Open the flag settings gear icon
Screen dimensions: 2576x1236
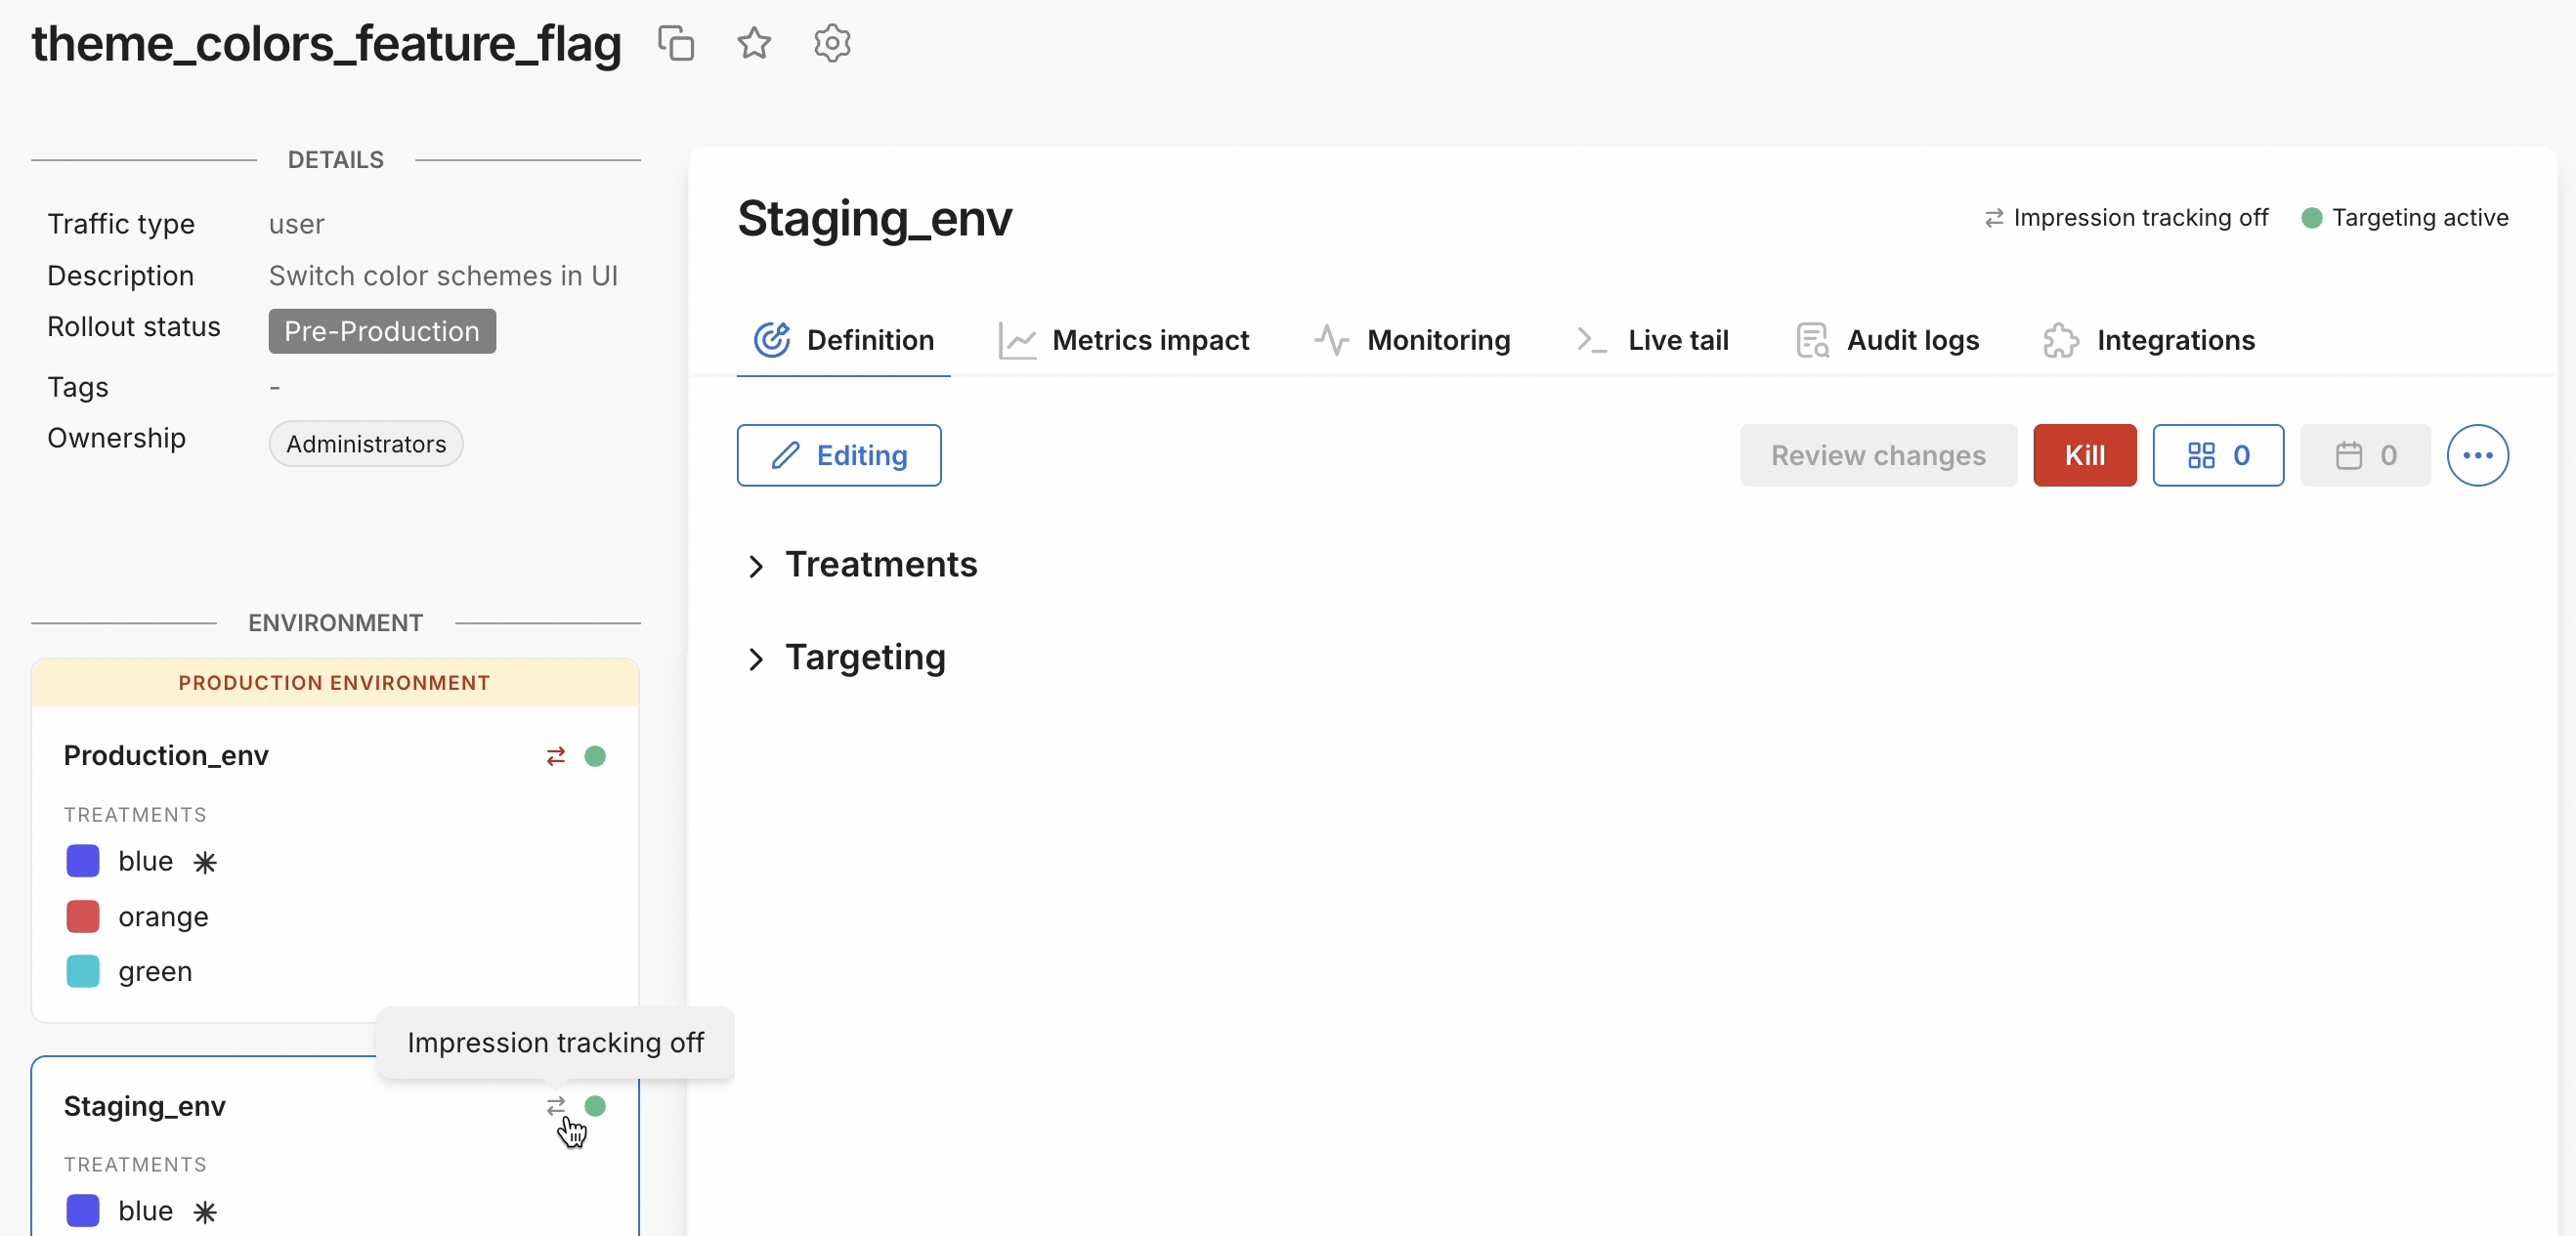[x=831, y=44]
